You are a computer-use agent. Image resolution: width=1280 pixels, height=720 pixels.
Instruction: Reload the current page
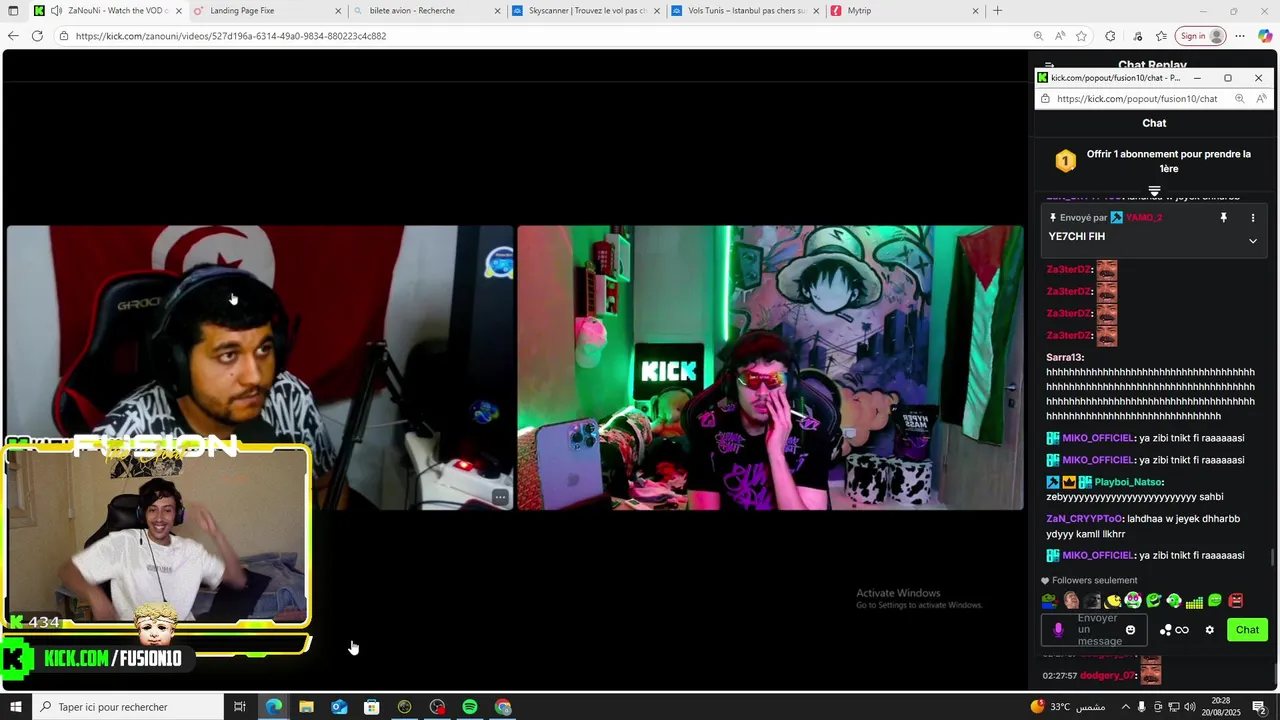point(37,36)
